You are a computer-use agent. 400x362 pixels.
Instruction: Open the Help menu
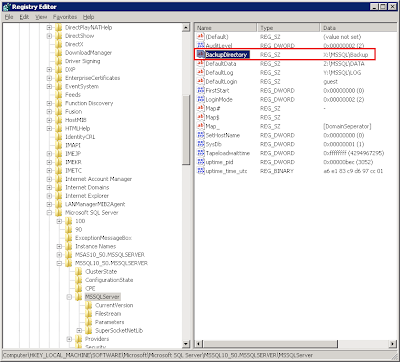tap(88, 17)
